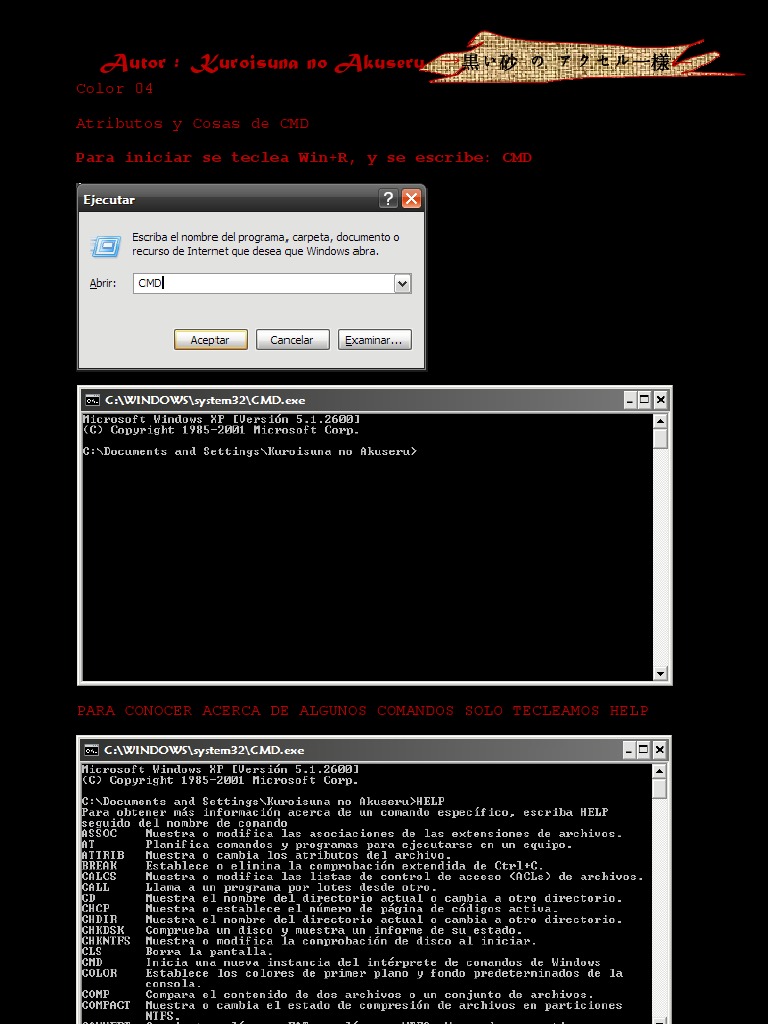Click scroll up arrow in second CMD window
The width and height of the screenshot is (768, 1024).
click(x=659, y=771)
